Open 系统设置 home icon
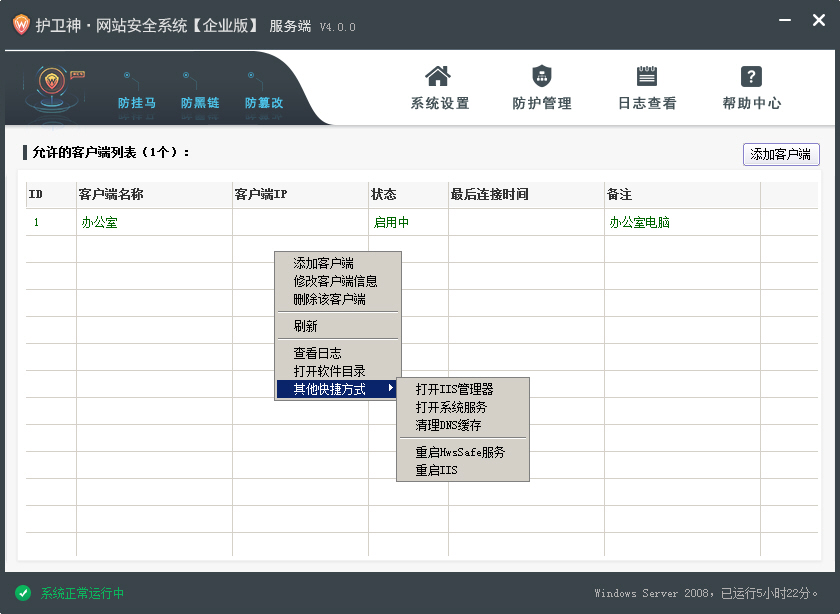The image size is (840, 614). tap(438, 76)
